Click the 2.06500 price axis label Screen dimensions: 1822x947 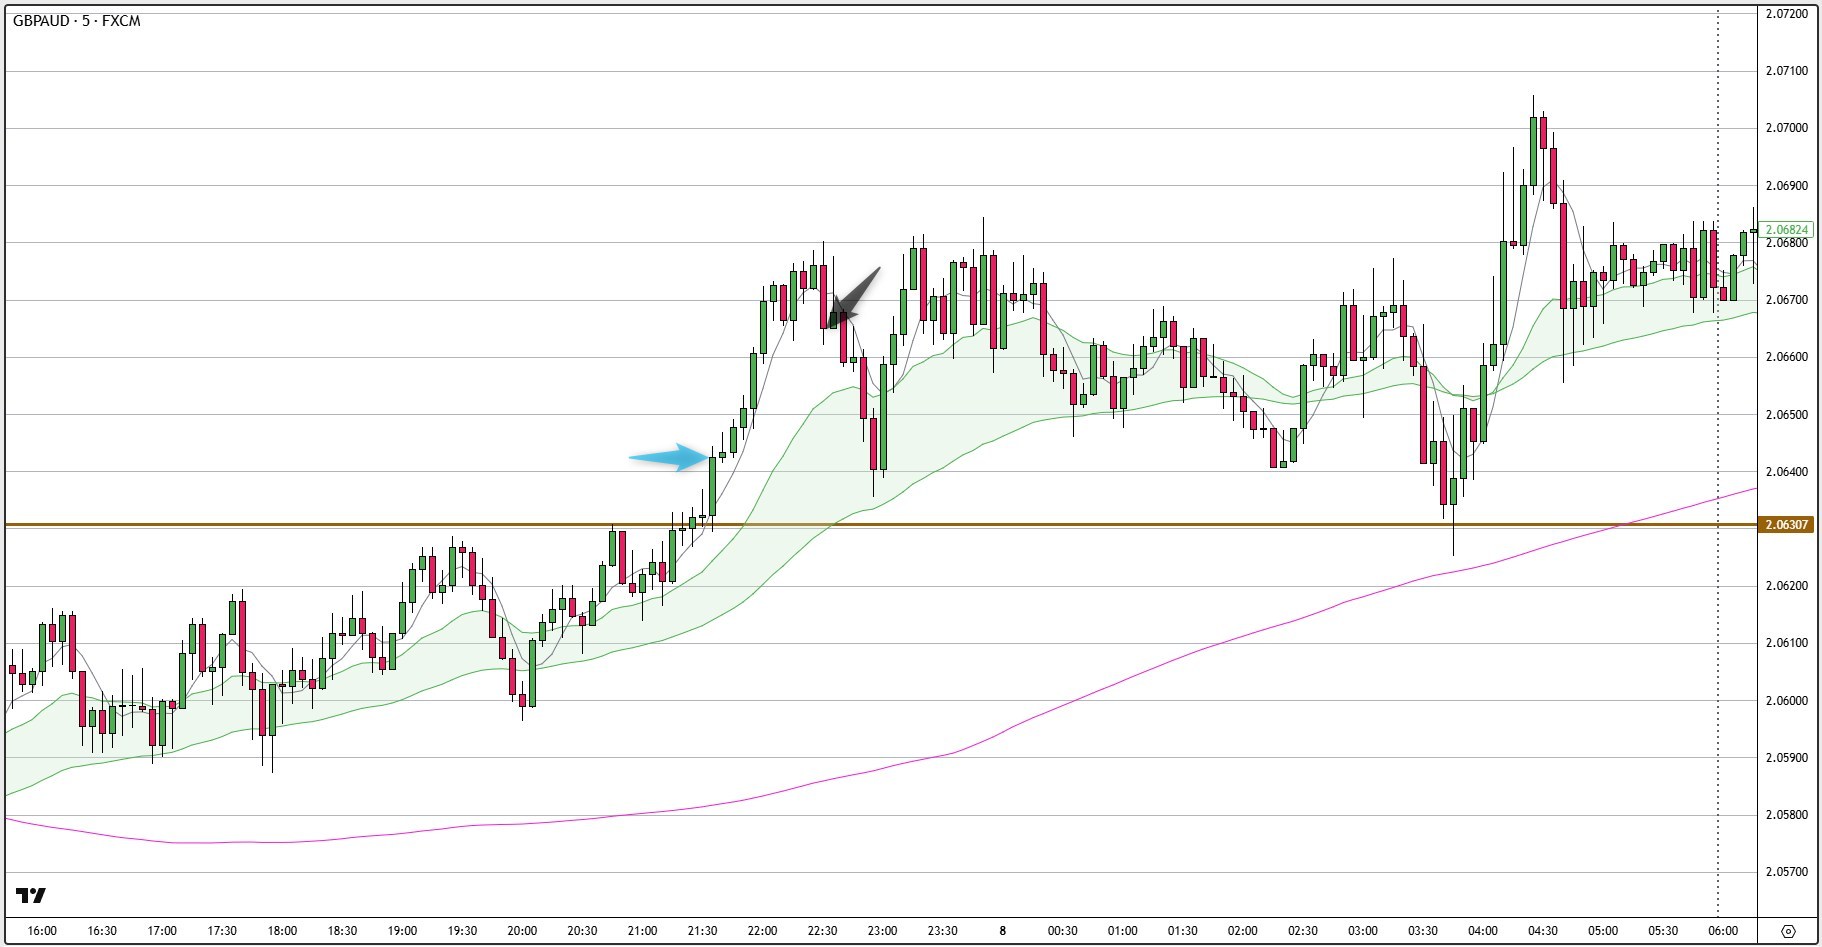(x=1786, y=415)
